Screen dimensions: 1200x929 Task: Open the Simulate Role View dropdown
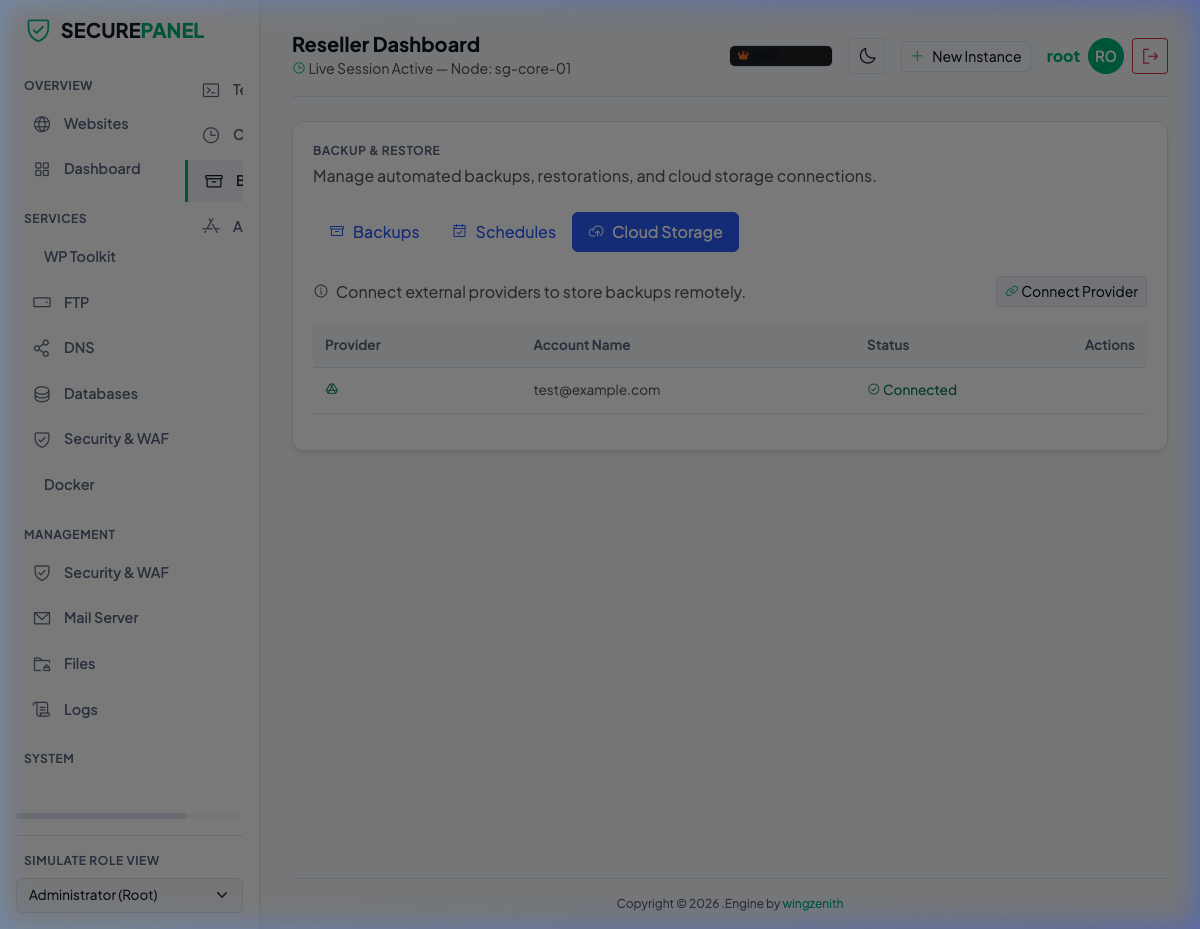click(129, 895)
